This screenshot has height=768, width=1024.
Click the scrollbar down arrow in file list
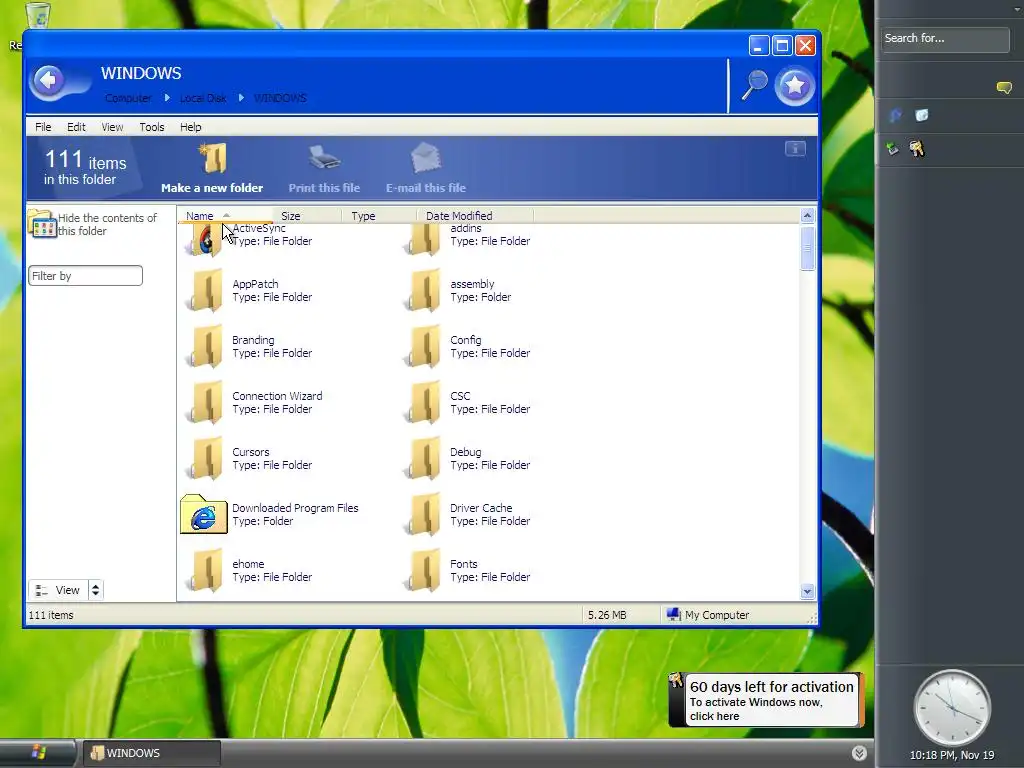(807, 592)
